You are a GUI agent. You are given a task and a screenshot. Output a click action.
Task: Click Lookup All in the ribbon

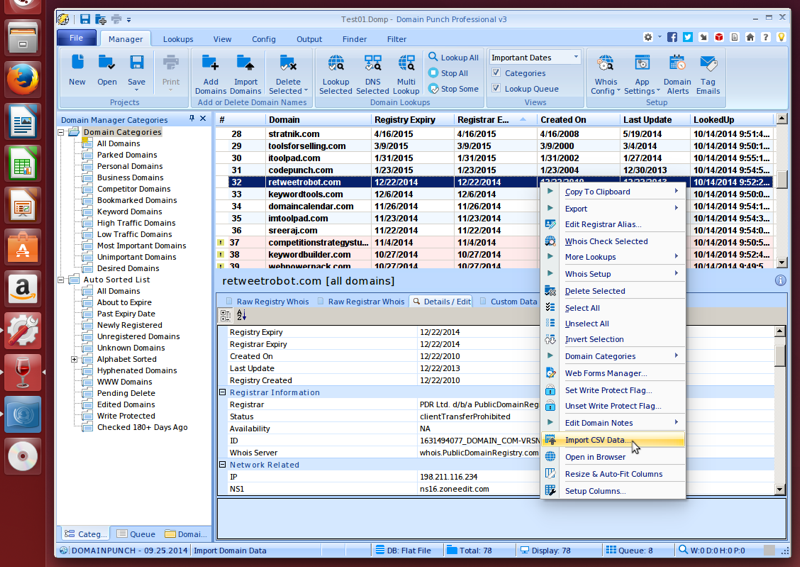[x=453, y=57]
